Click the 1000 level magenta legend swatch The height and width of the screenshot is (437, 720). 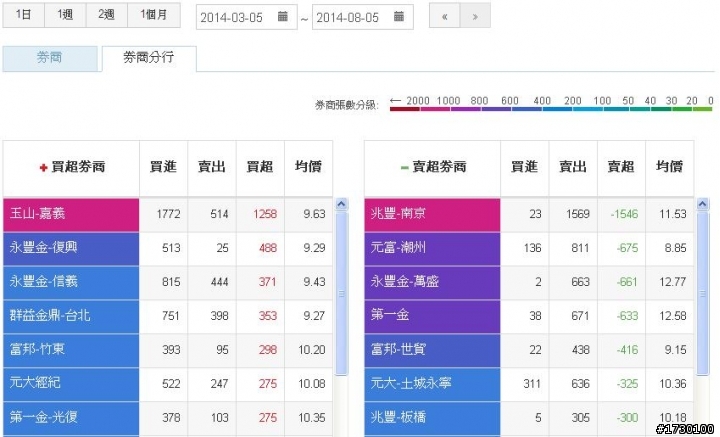[x=435, y=109]
